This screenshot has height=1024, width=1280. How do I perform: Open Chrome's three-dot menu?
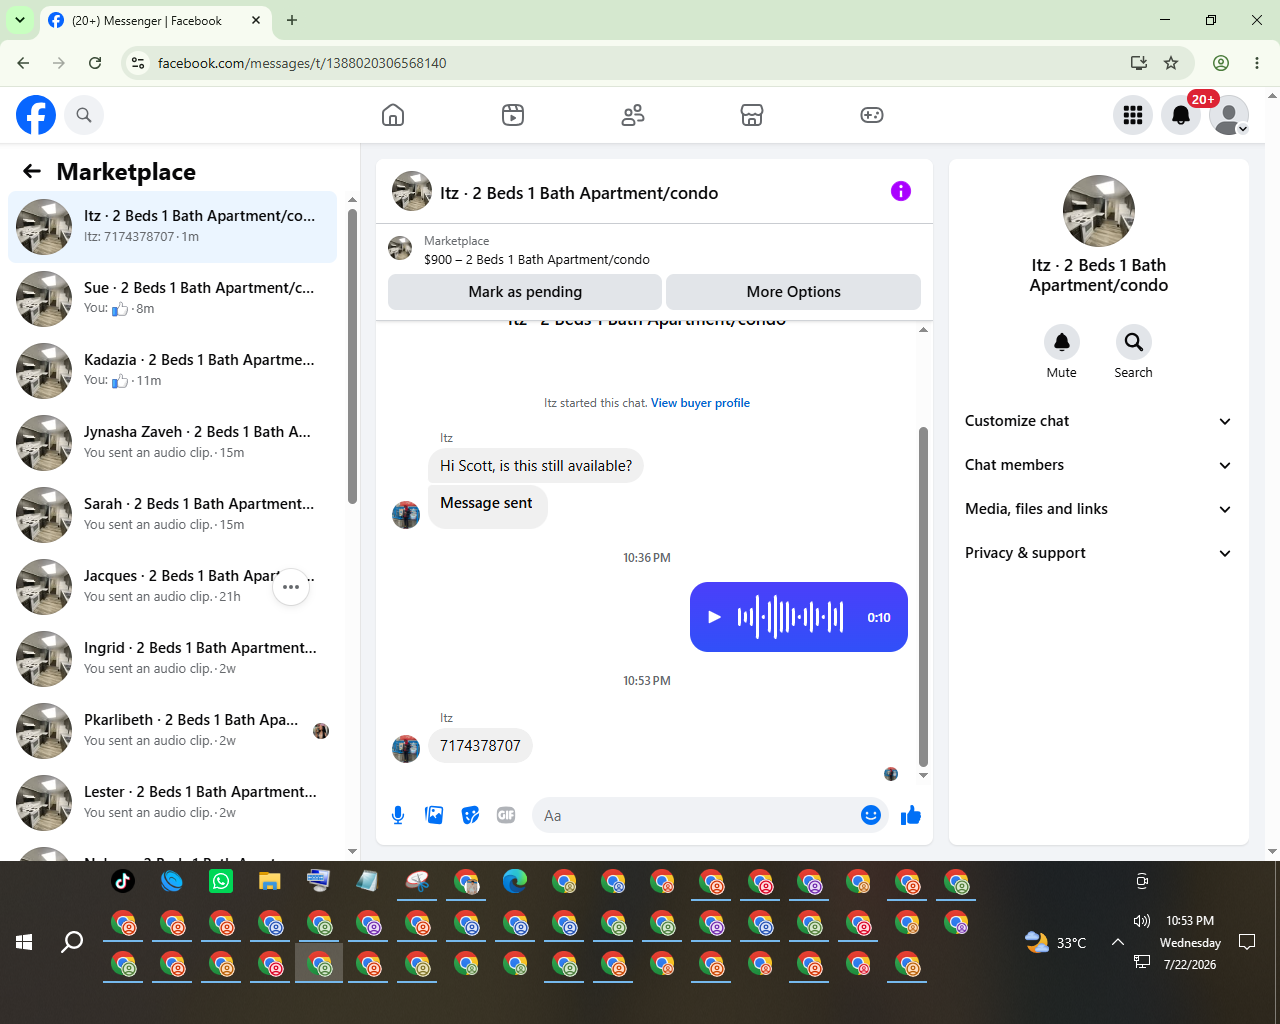click(x=1257, y=63)
